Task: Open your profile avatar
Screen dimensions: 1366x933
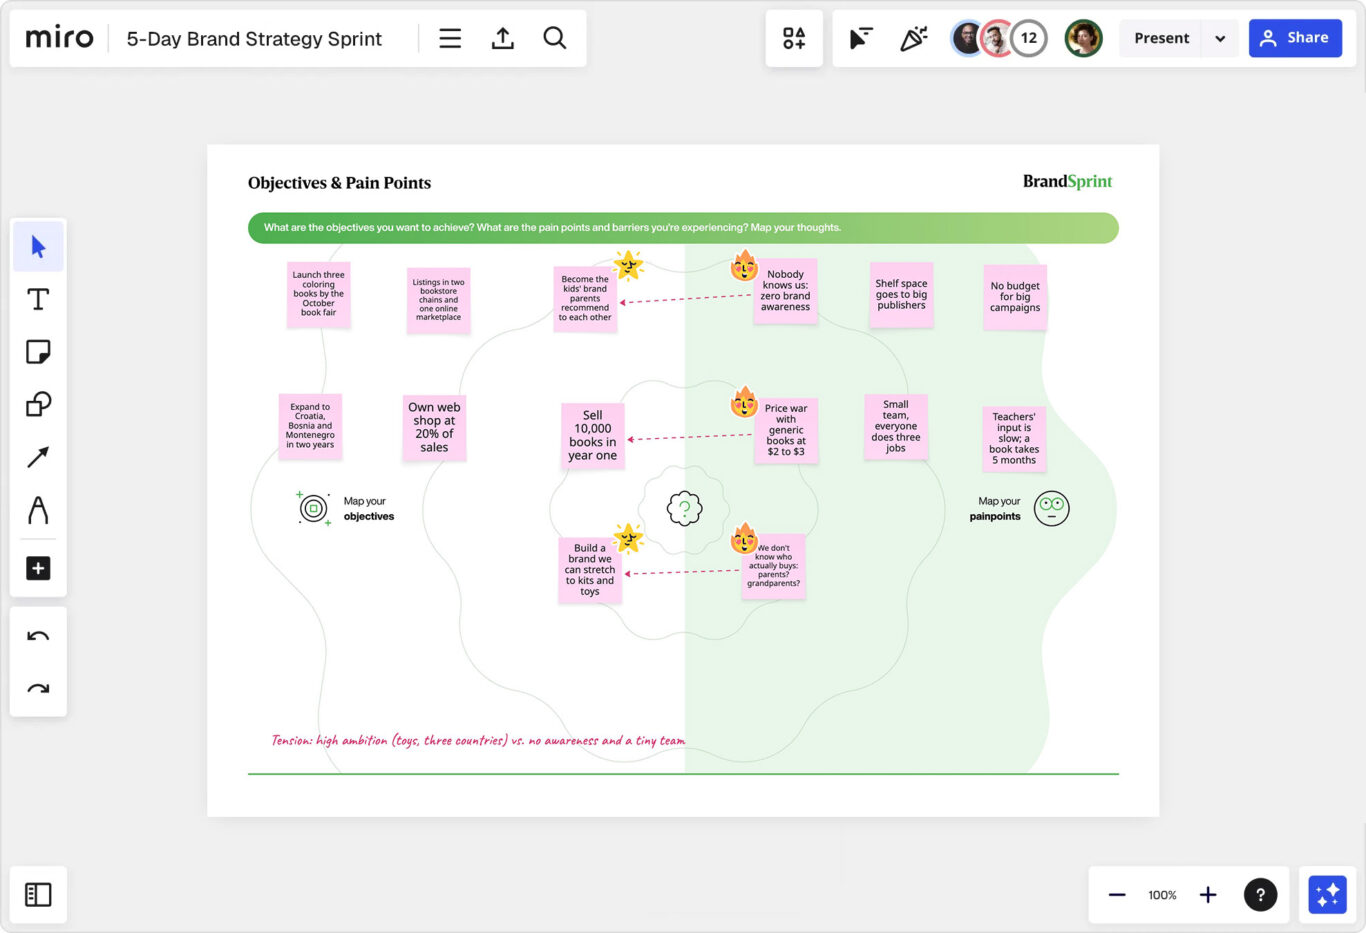Action: click(1083, 38)
